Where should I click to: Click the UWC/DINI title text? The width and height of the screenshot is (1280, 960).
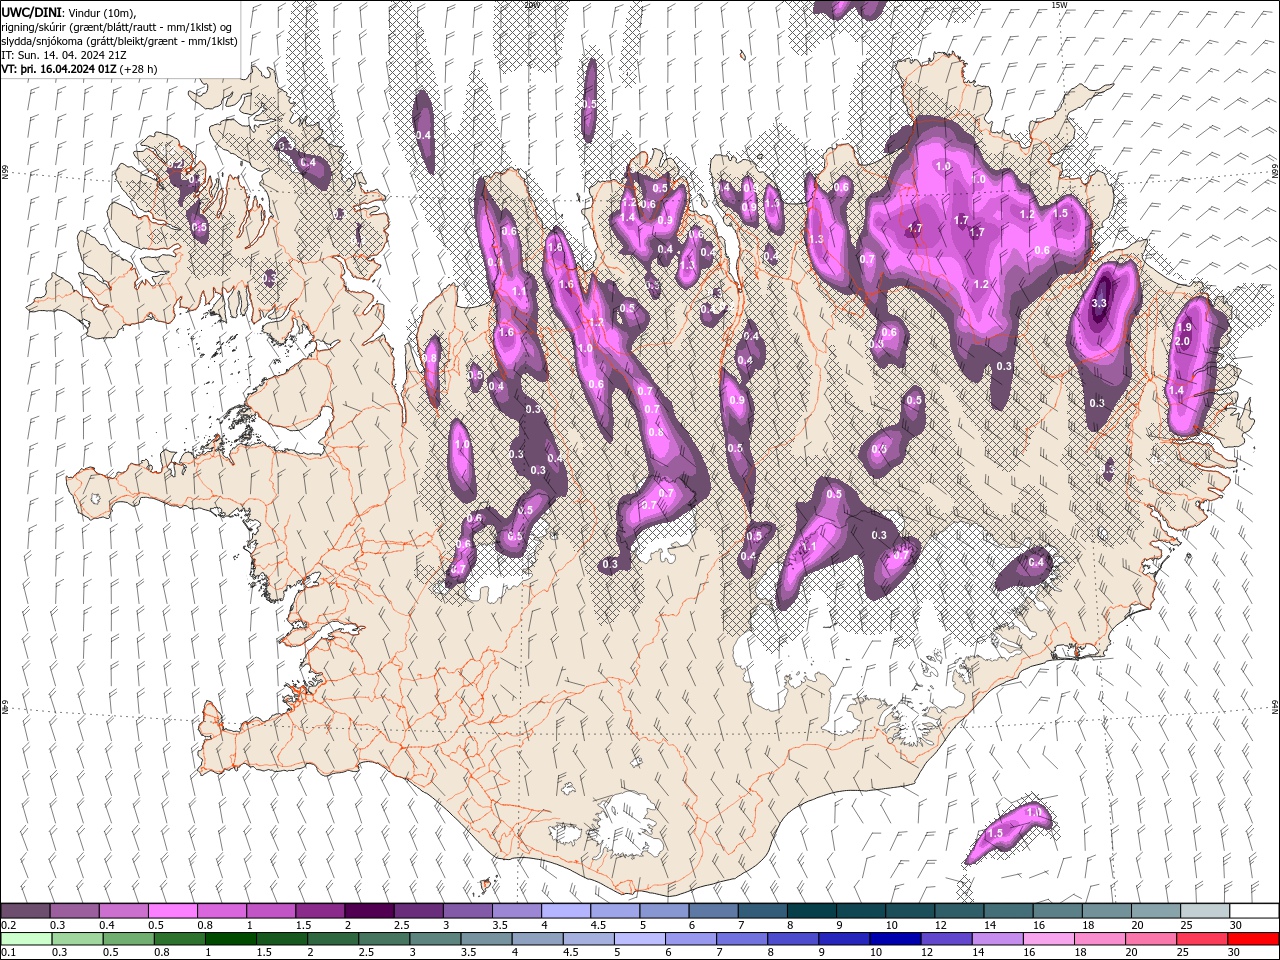[x=32, y=12]
